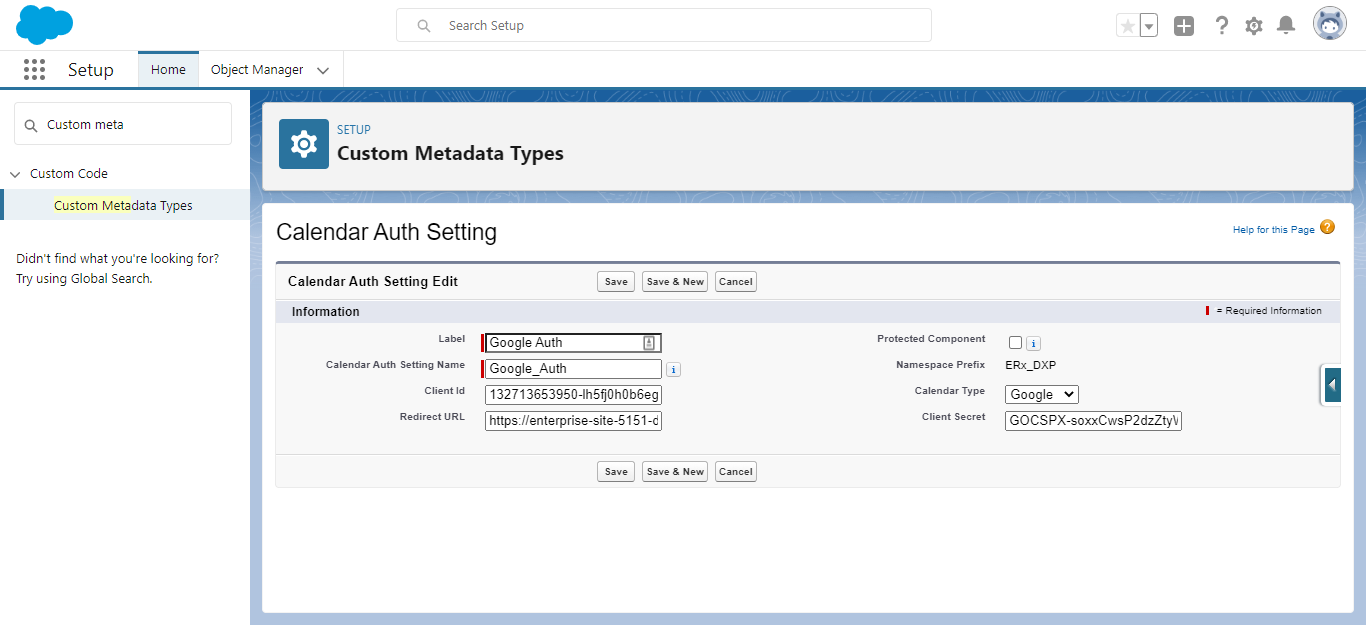This screenshot has height=625, width=1366.
Task: Expand the right side panel arrow
Action: (1332, 385)
